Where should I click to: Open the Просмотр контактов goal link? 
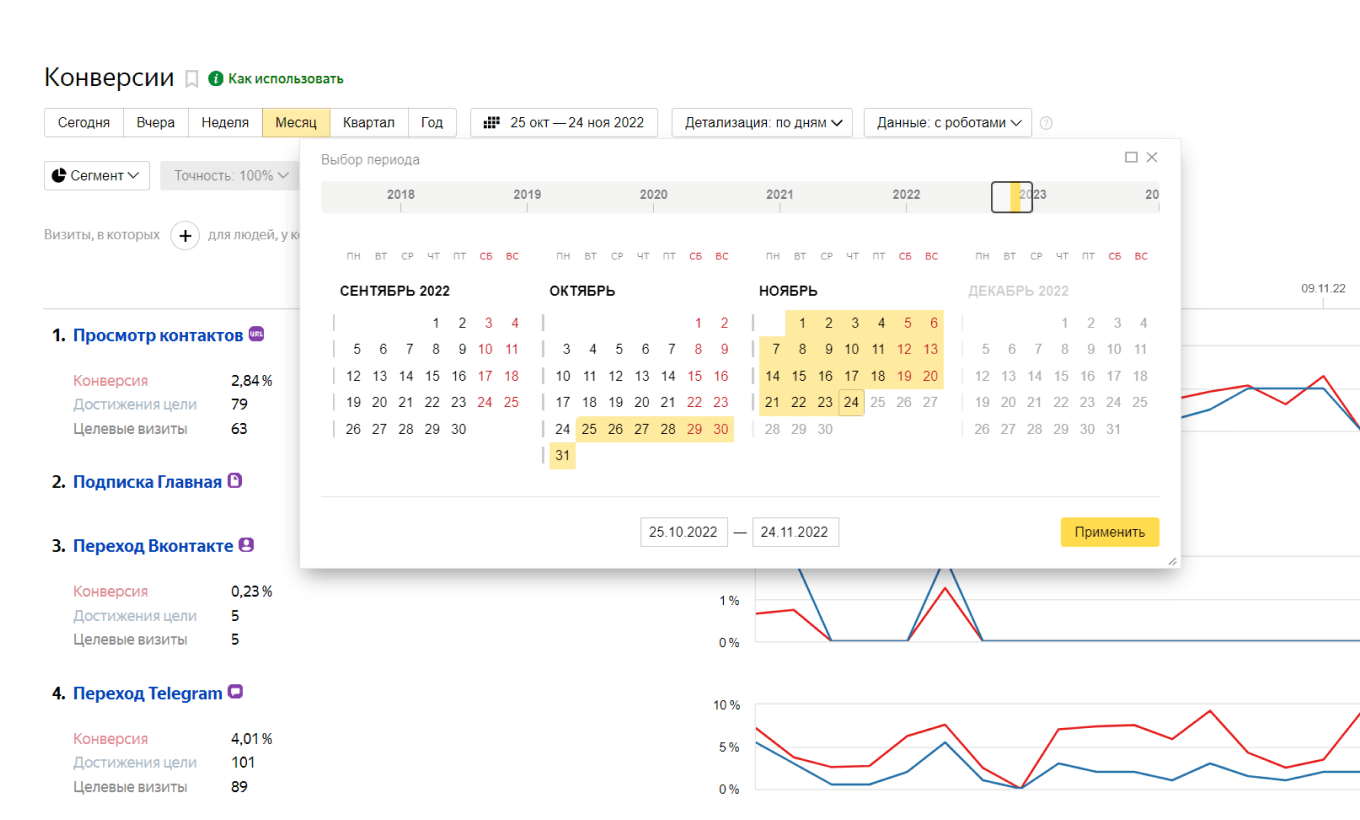157,335
